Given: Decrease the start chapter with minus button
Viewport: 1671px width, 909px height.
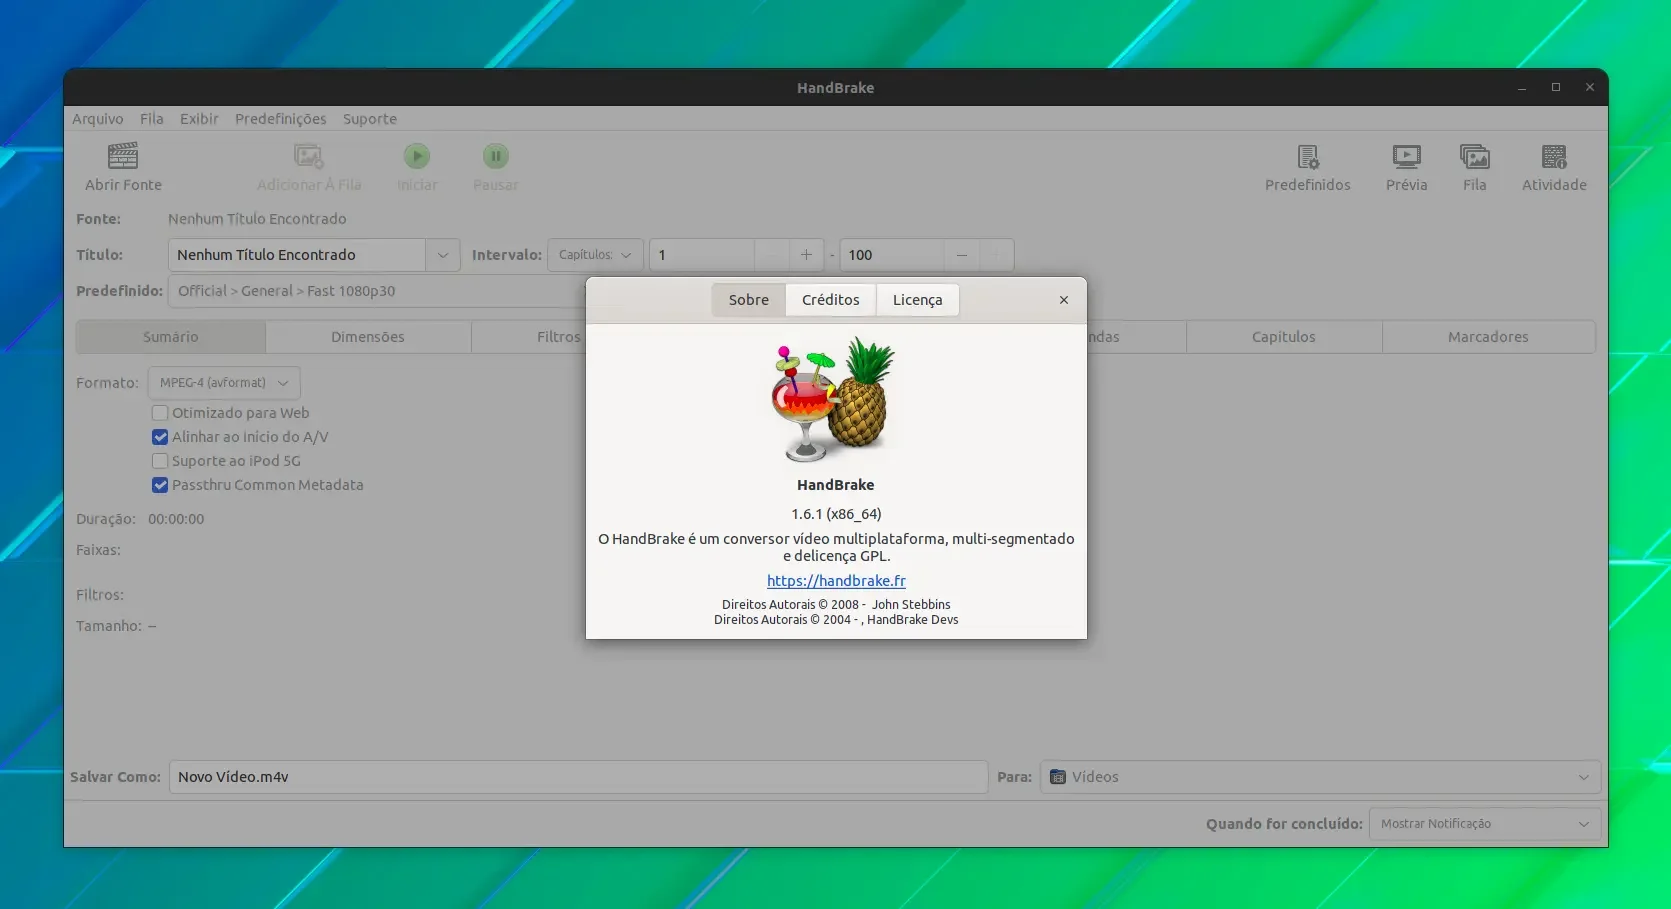Looking at the screenshot, I should [x=771, y=255].
